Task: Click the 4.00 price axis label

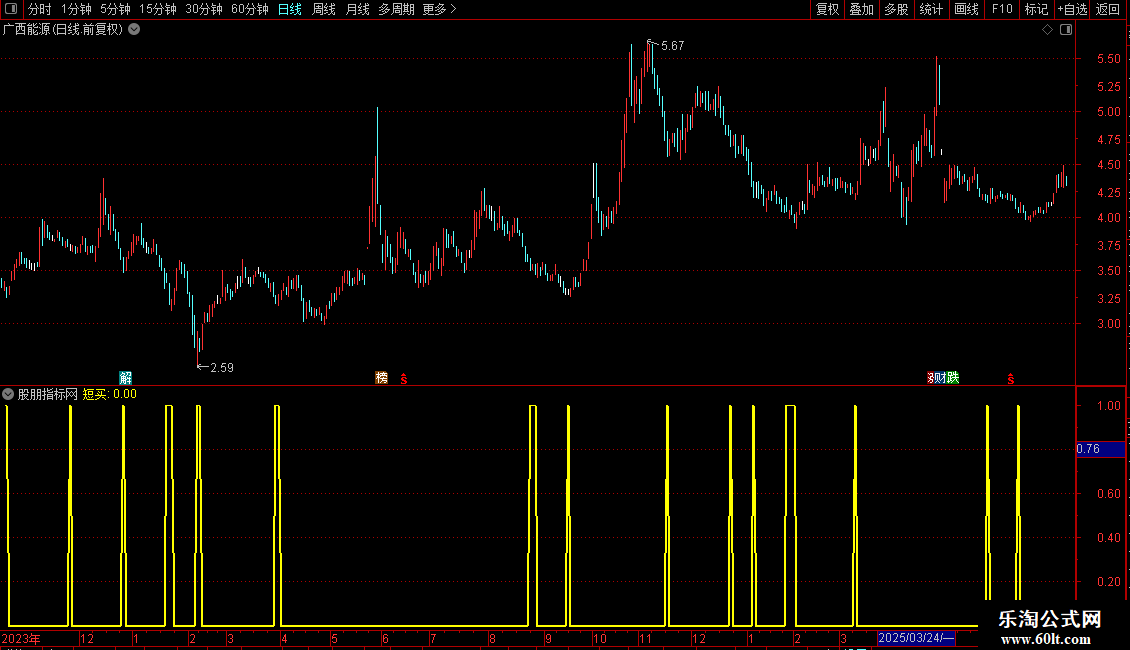Action: pos(1108,218)
